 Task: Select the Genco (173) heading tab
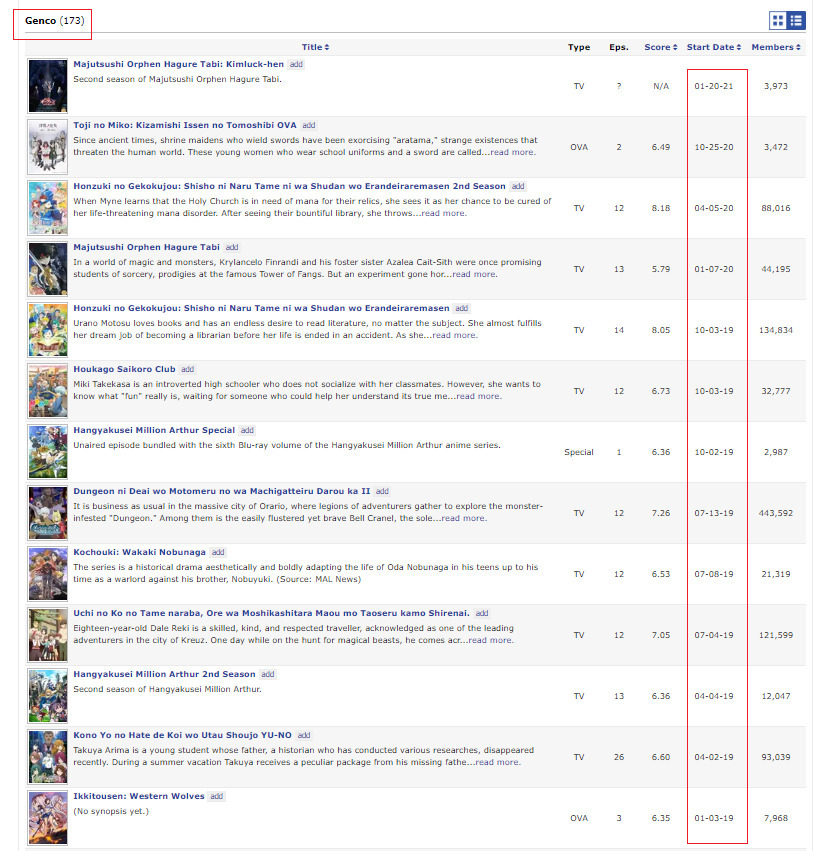click(53, 21)
